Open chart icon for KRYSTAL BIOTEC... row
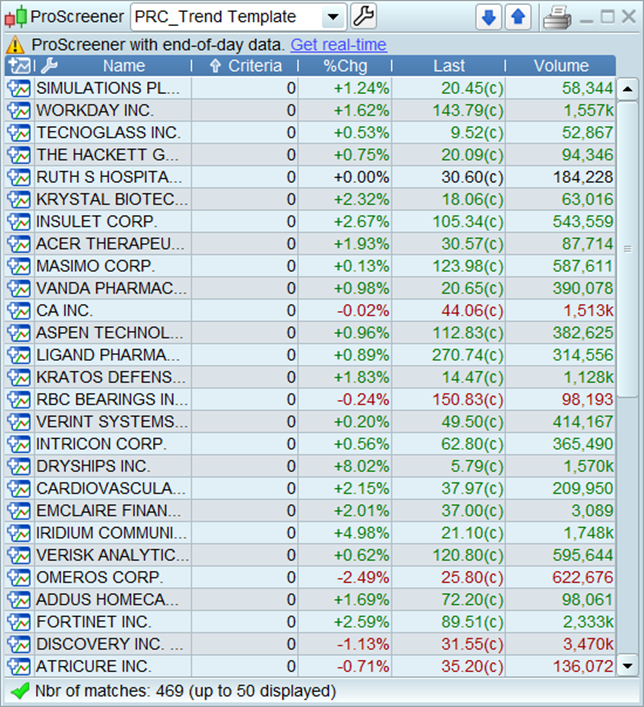The image size is (644, 707). (19, 199)
